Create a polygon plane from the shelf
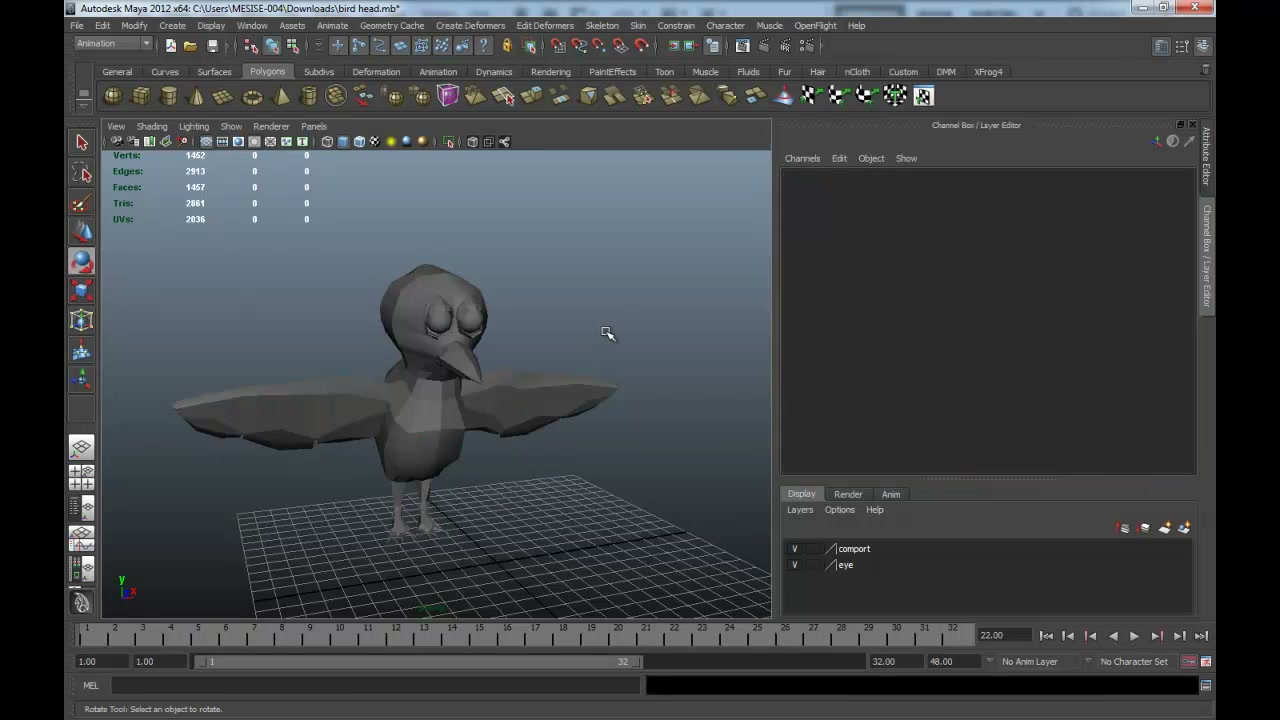 click(224, 96)
